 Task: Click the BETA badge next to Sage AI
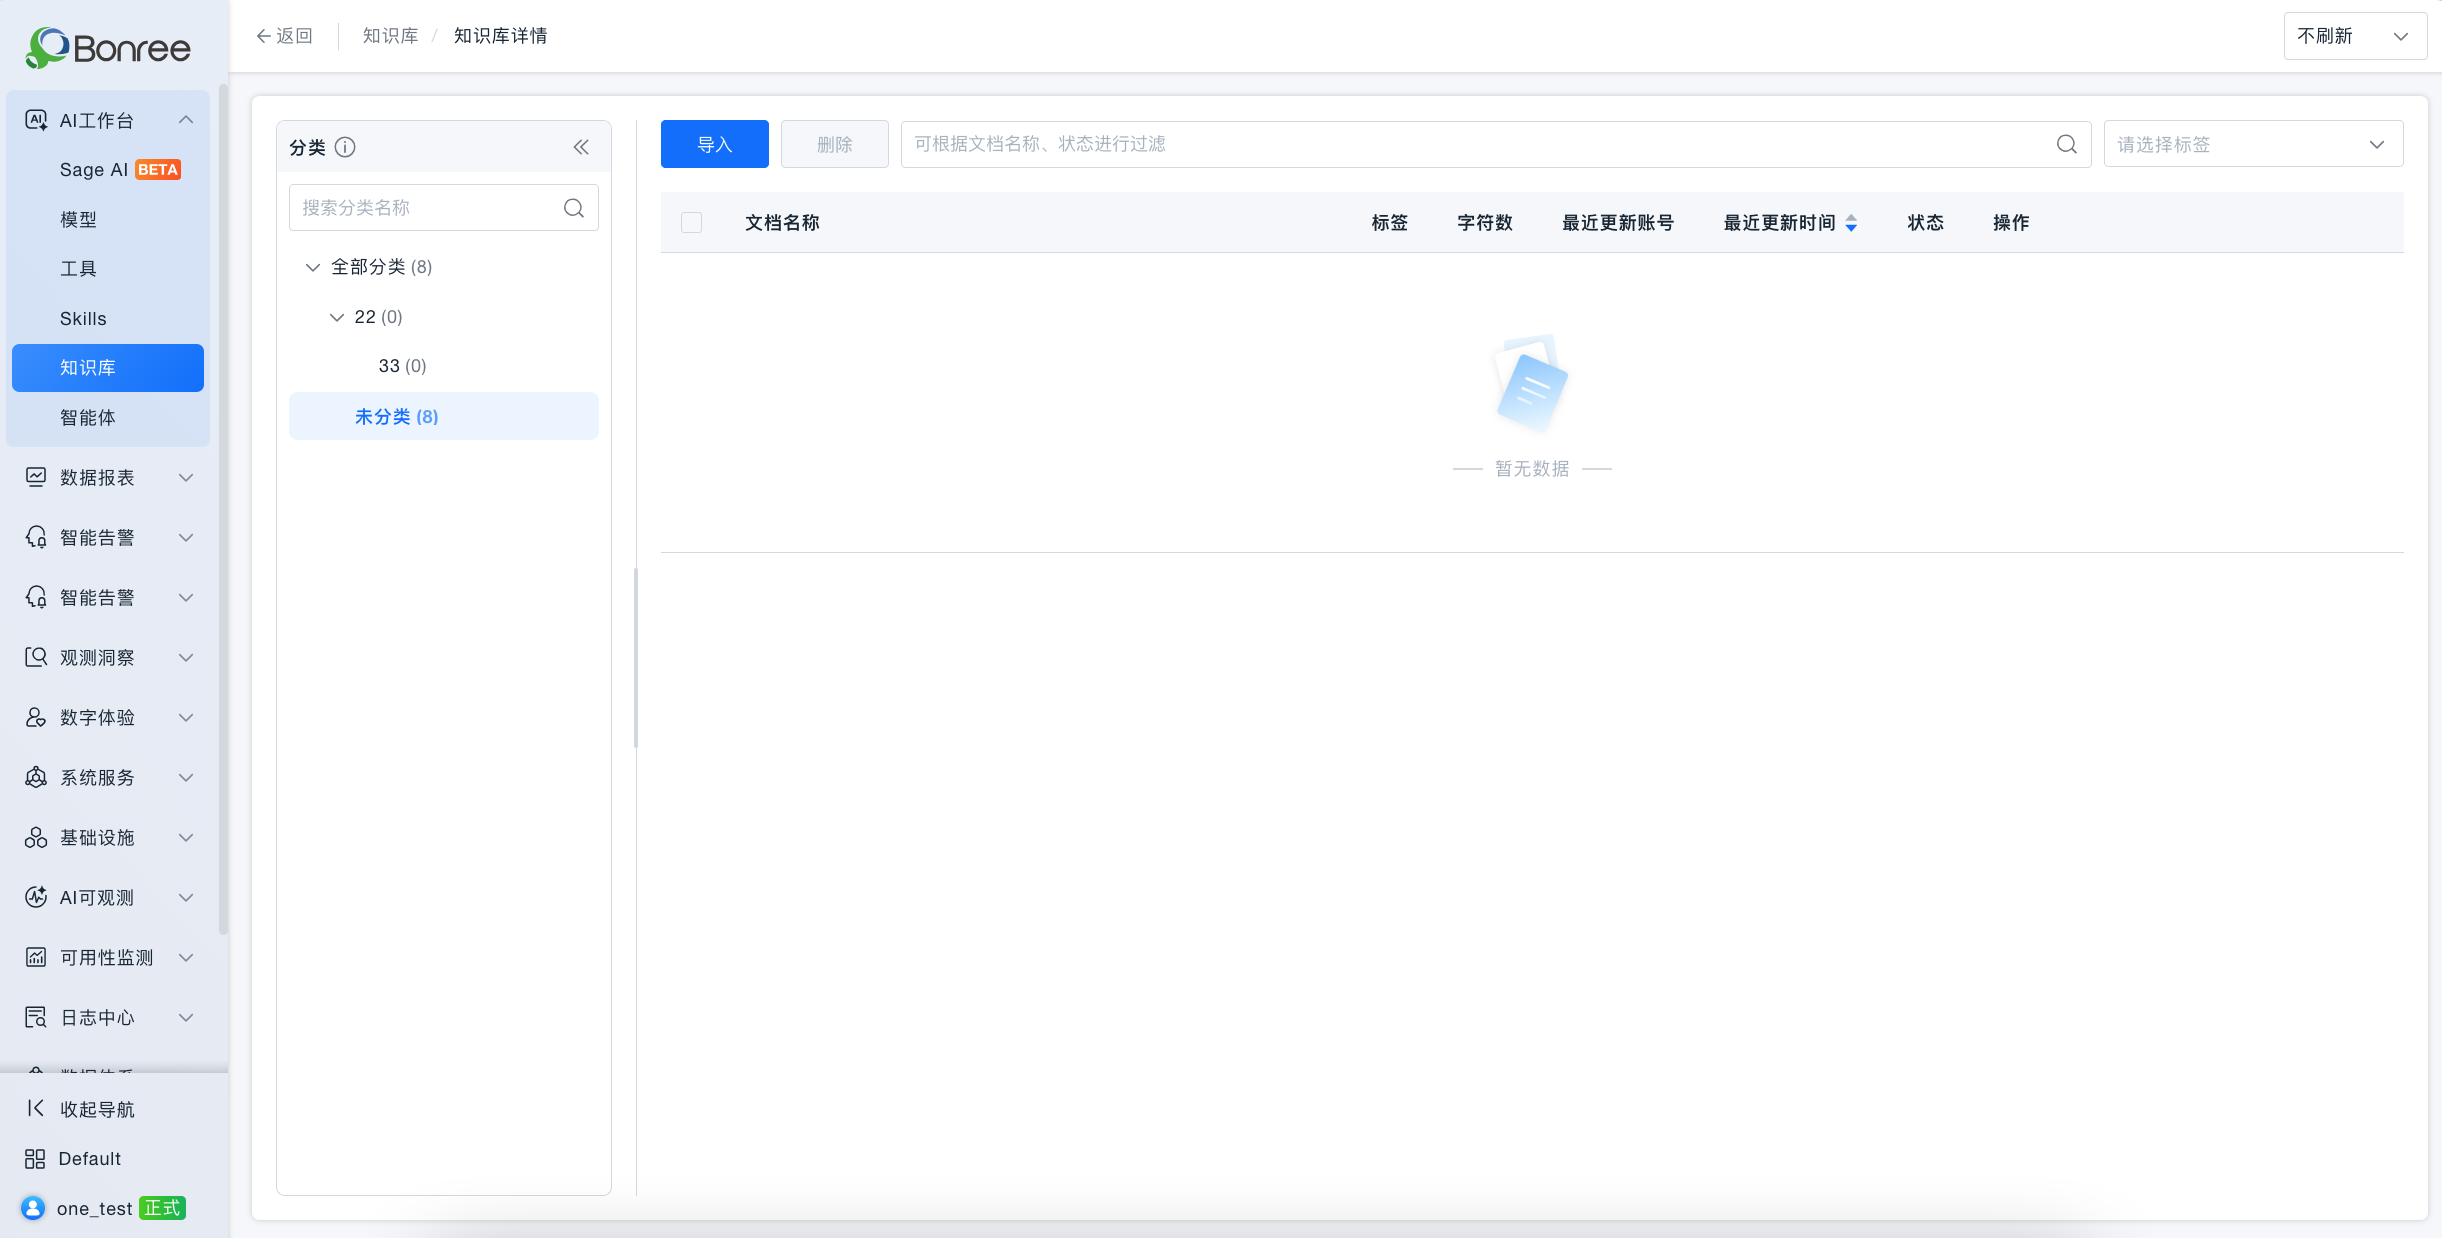pyautogui.click(x=158, y=169)
